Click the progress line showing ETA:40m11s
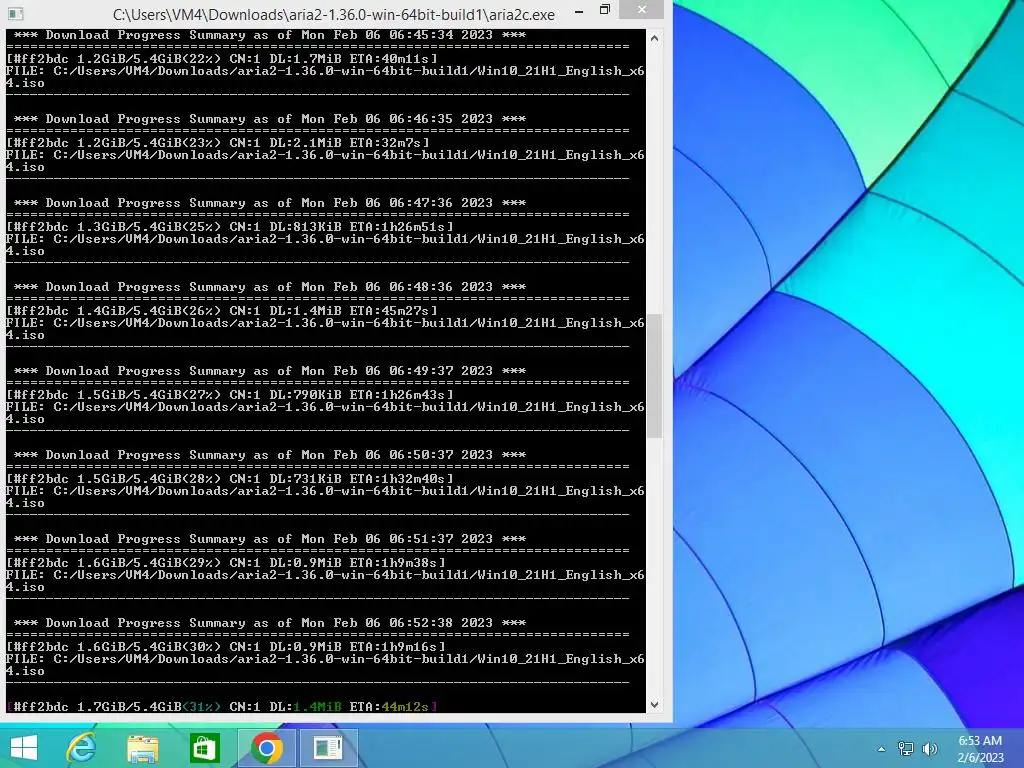 (222, 59)
